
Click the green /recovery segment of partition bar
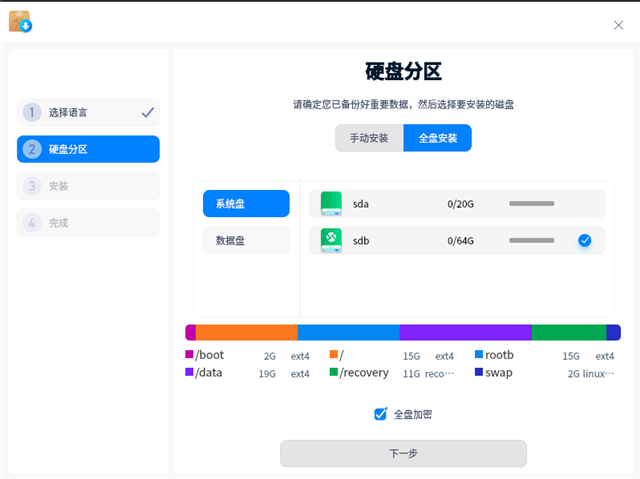tap(569, 333)
